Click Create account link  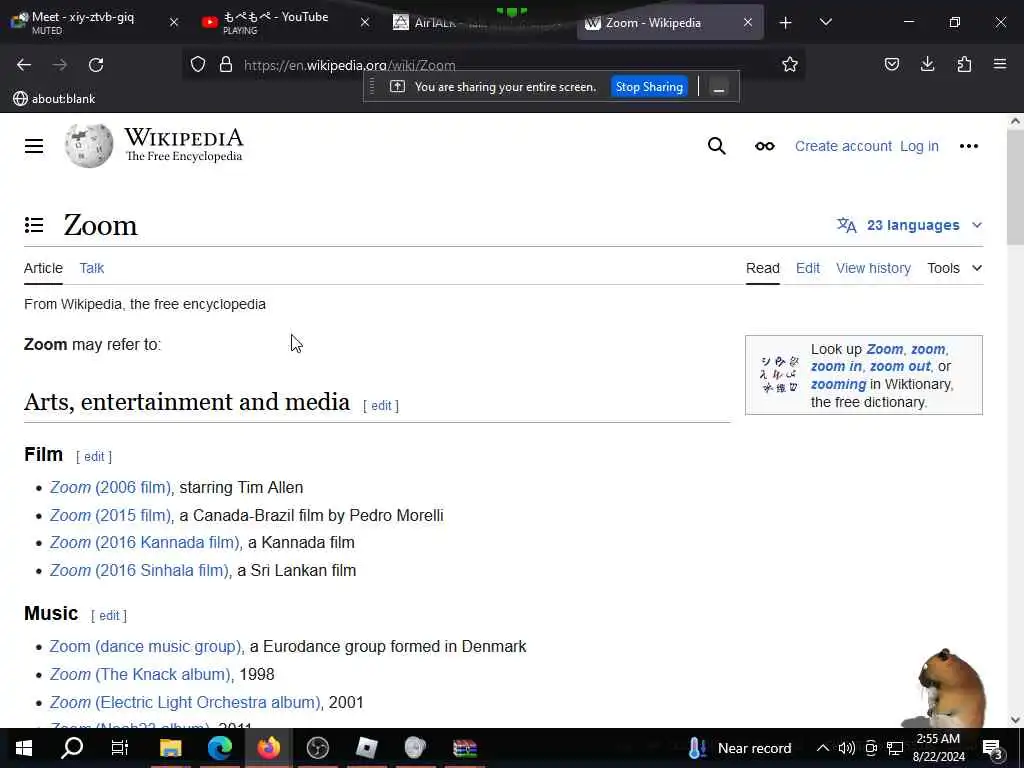(x=842, y=146)
